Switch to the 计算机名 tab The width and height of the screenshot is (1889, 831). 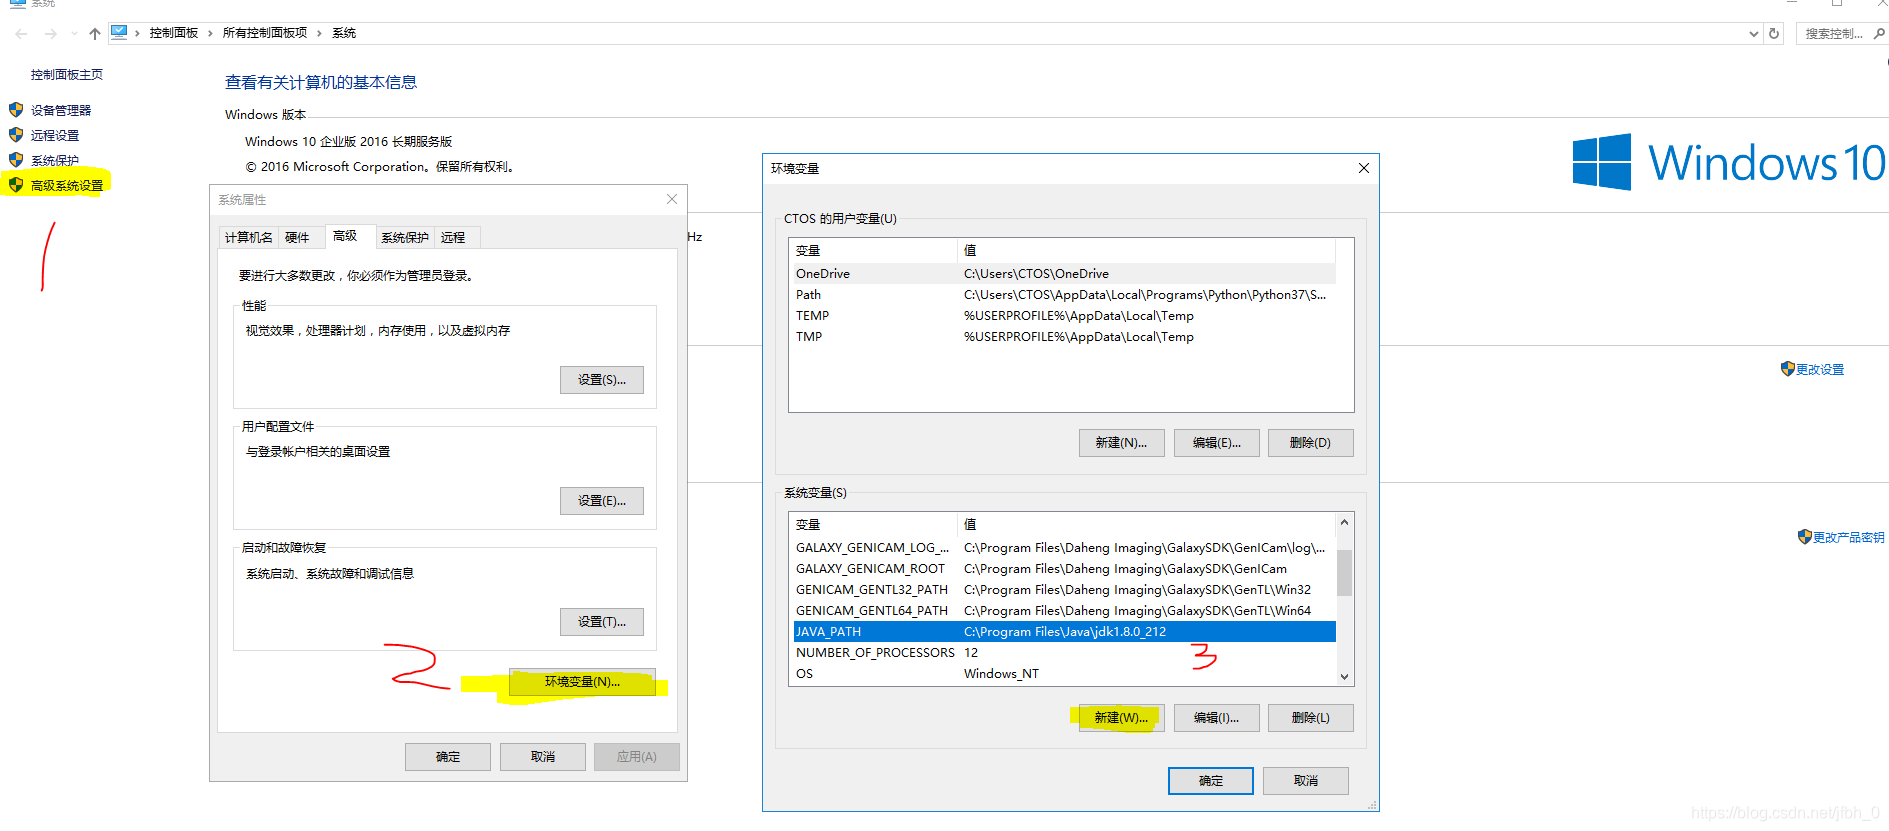coord(248,237)
